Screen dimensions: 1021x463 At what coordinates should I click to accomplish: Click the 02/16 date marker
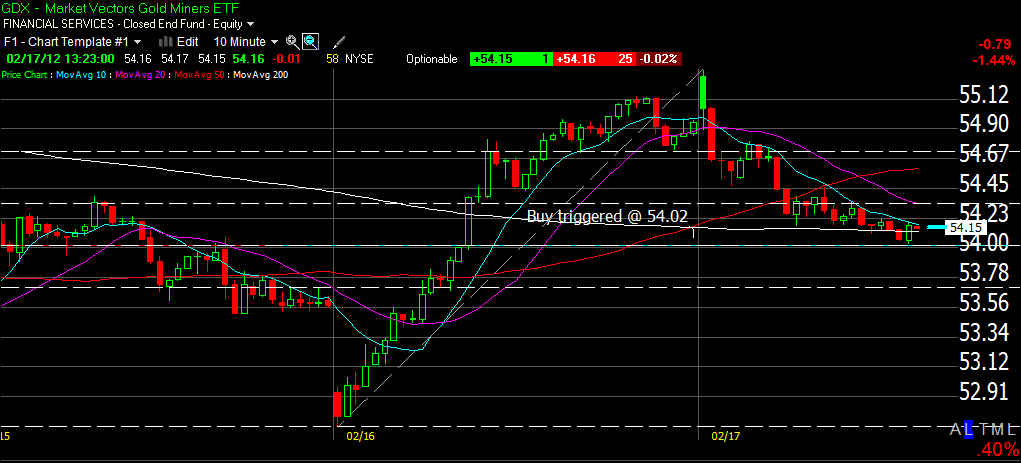pos(360,435)
